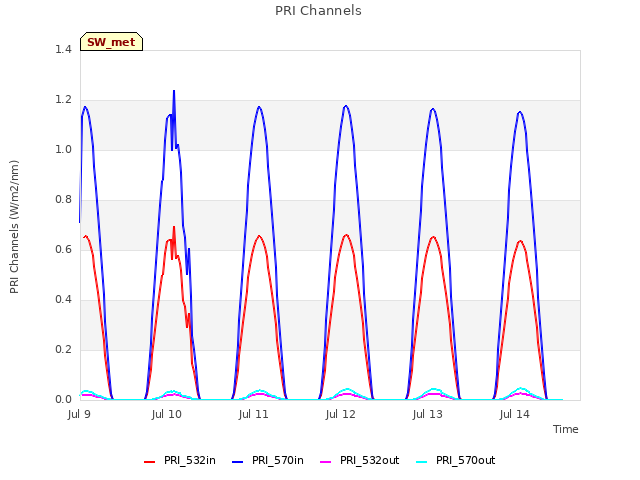Click the 1.4 y-axis tick label
The image size is (640, 480).
pyautogui.click(x=63, y=49)
